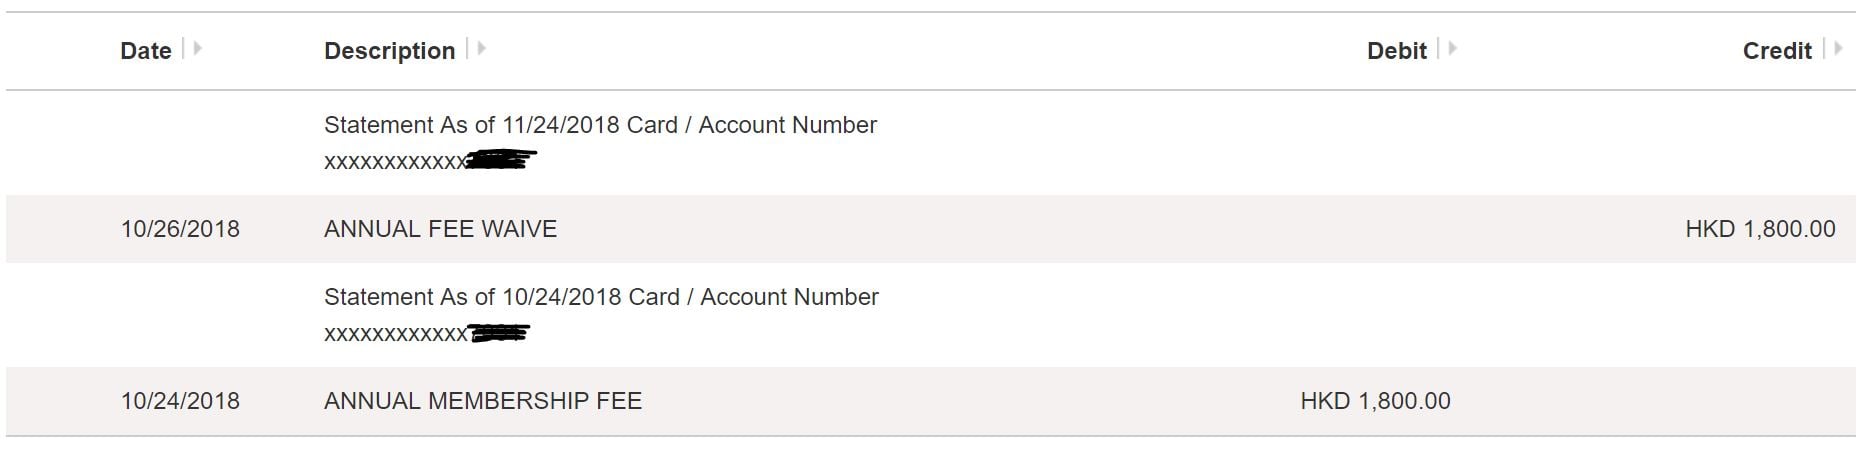This screenshot has height=454, width=1864.
Task: Sort by the Date column header
Action: pyautogui.click(x=146, y=51)
